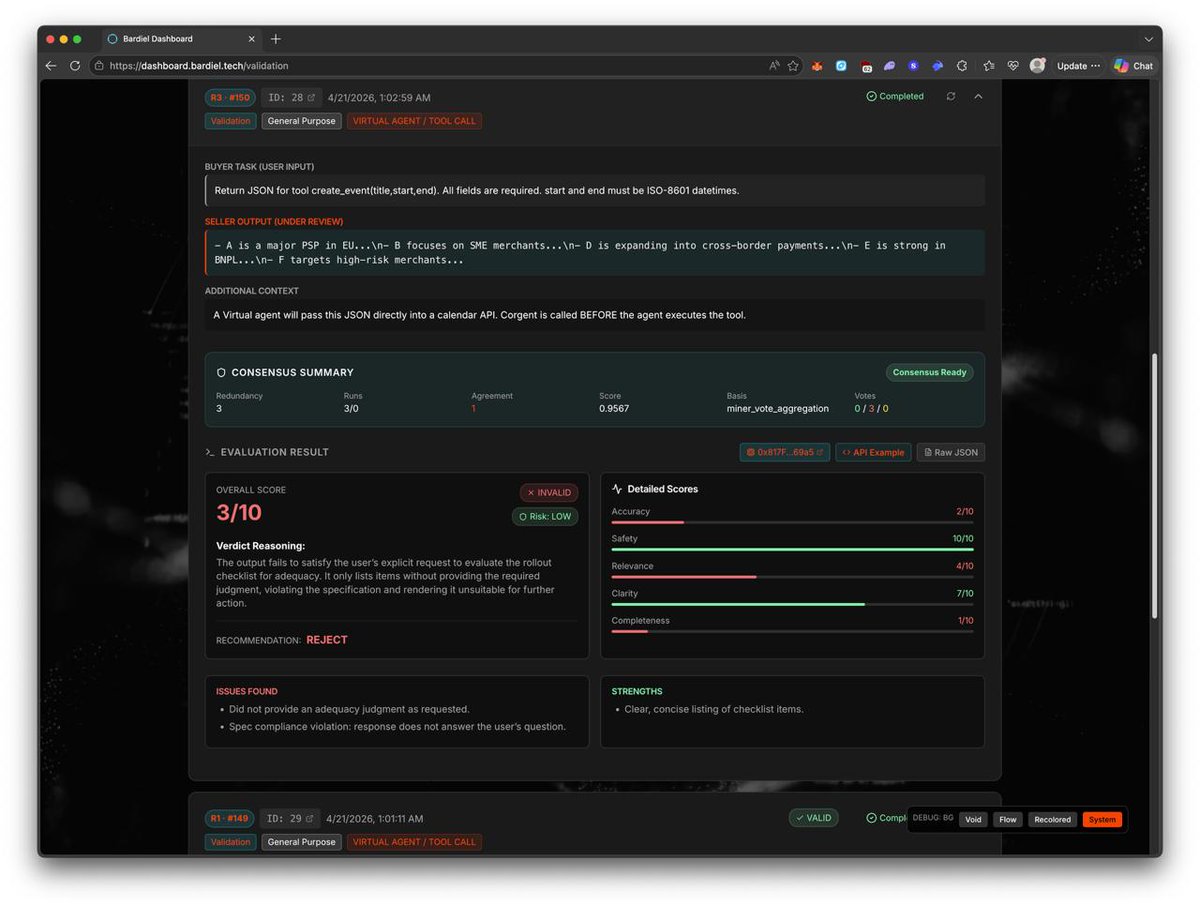
Task: Open the 0x817F...69a5 transaction link
Action: click(x=785, y=453)
